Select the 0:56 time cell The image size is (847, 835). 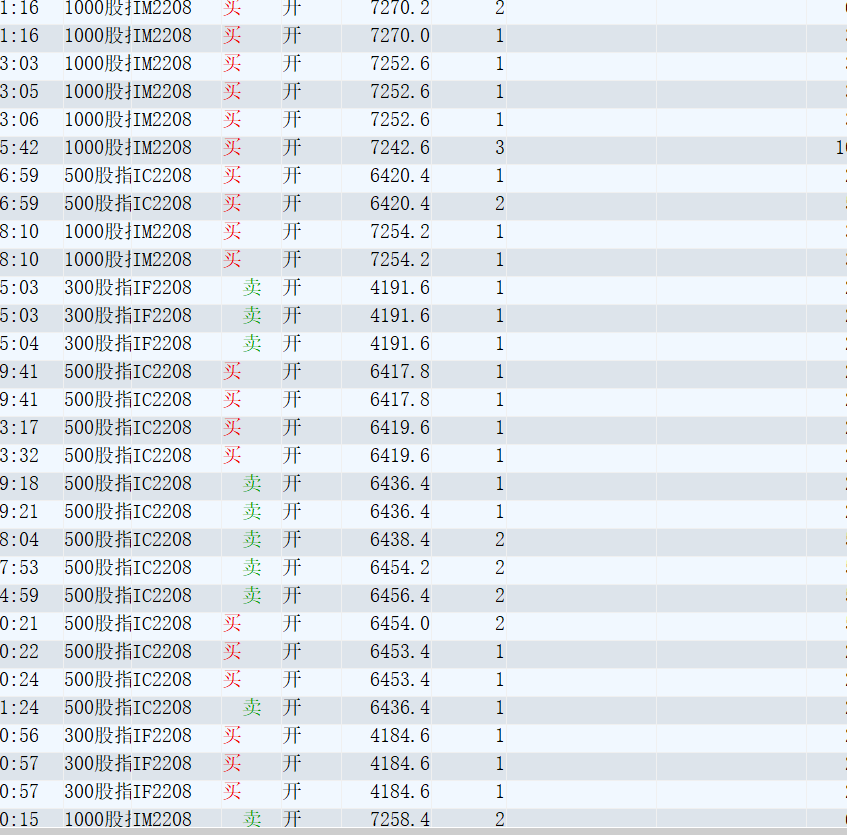(x=19, y=736)
